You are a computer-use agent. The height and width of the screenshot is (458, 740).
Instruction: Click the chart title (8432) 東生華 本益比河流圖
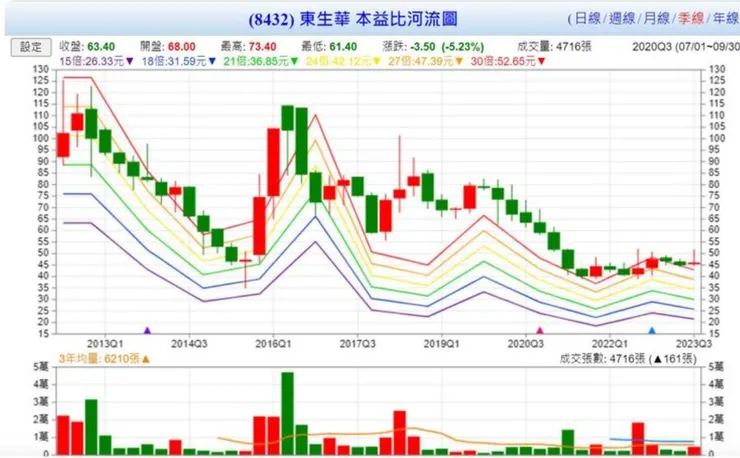pyautogui.click(x=353, y=19)
